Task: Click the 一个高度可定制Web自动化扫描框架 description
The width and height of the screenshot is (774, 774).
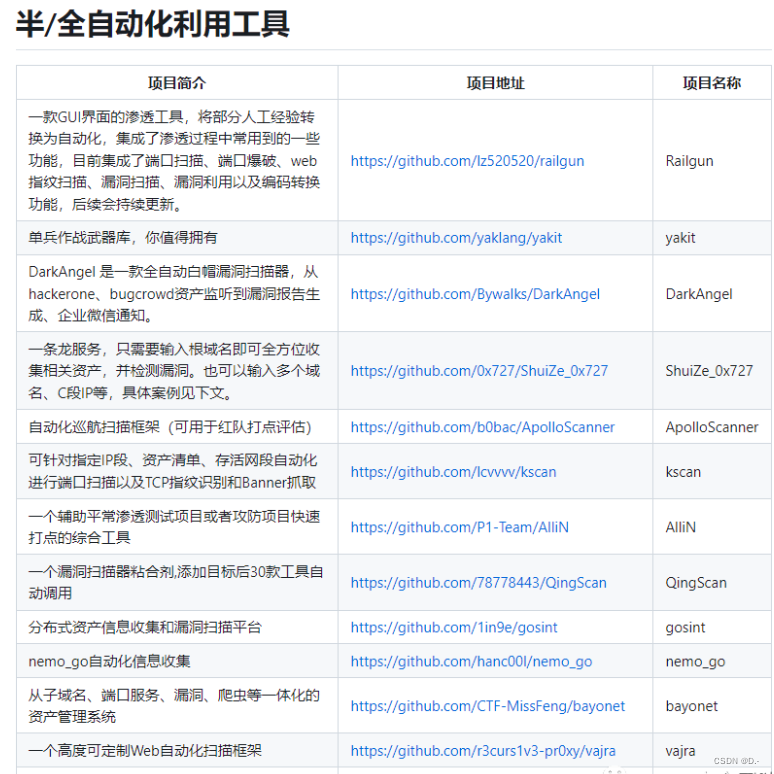Action: tap(145, 751)
